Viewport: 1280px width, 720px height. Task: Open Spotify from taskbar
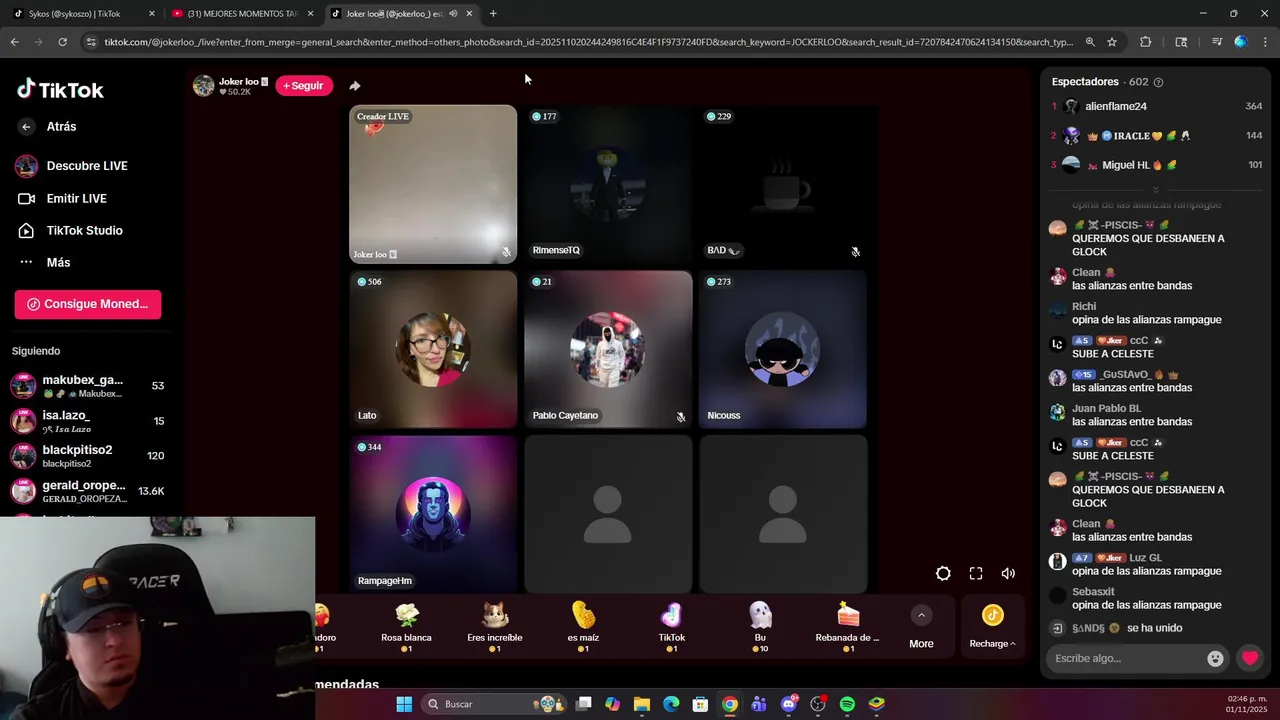point(847,704)
